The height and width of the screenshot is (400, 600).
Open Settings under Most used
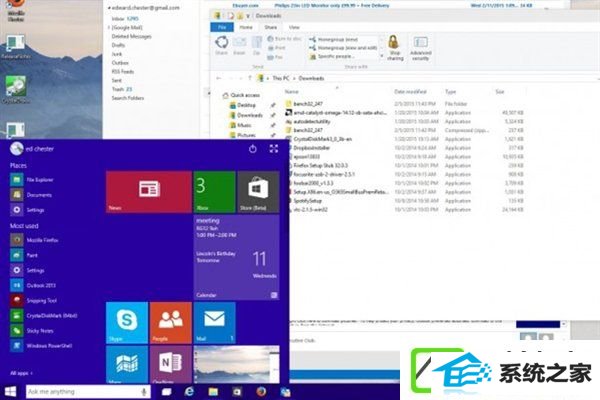coord(28,270)
